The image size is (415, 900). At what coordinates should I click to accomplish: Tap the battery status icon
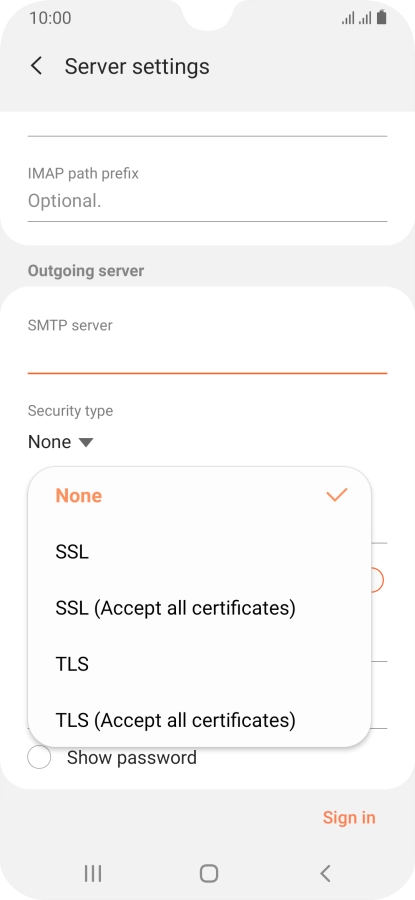pos(382,18)
